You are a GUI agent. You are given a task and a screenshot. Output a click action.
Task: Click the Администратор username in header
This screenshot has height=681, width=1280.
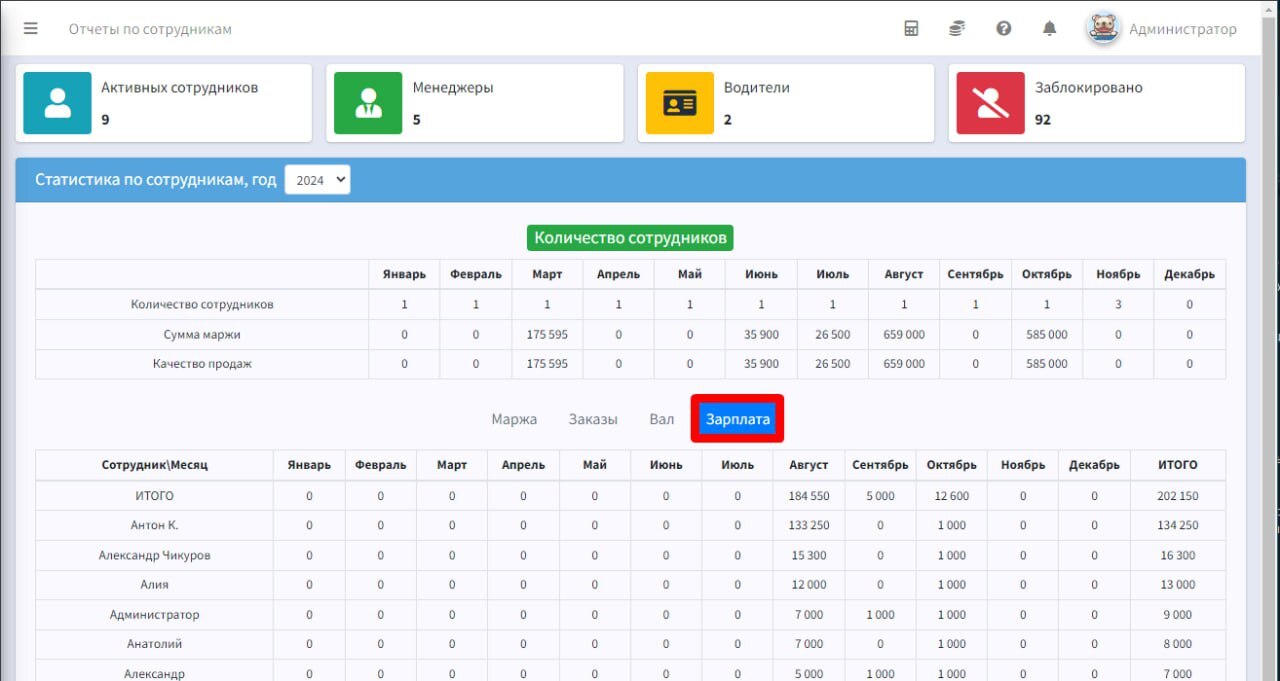click(1183, 29)
